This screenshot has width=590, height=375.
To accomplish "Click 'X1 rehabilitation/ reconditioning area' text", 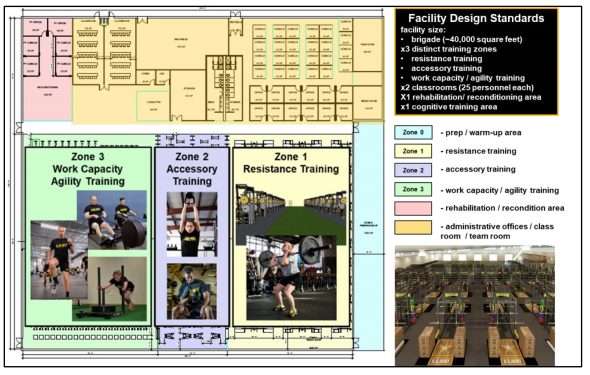I will [x=471, y=97].
